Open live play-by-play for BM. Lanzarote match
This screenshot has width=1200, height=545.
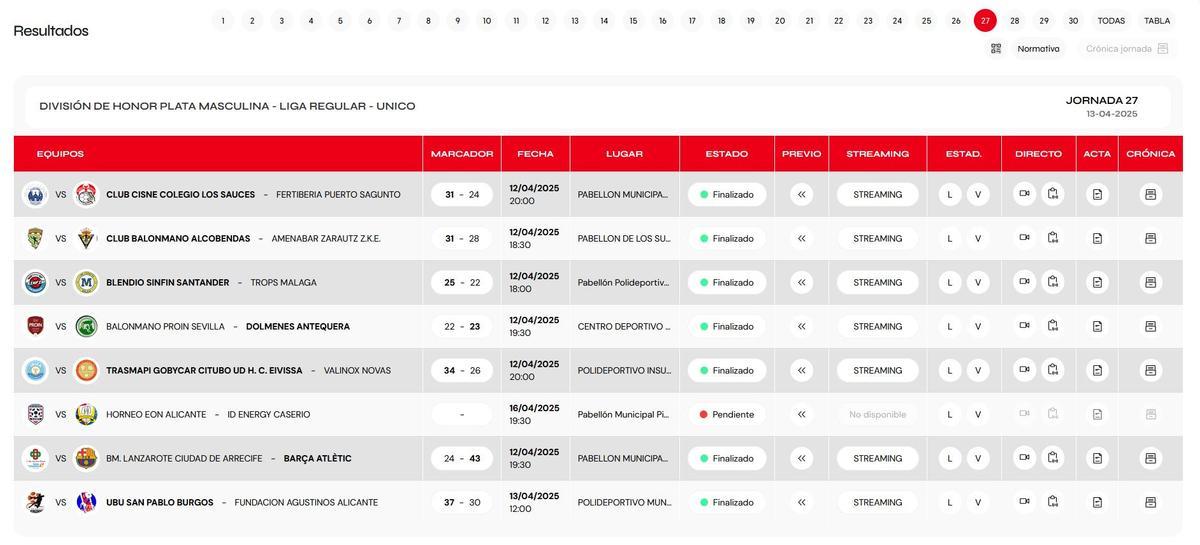(x=1052, y=458)
